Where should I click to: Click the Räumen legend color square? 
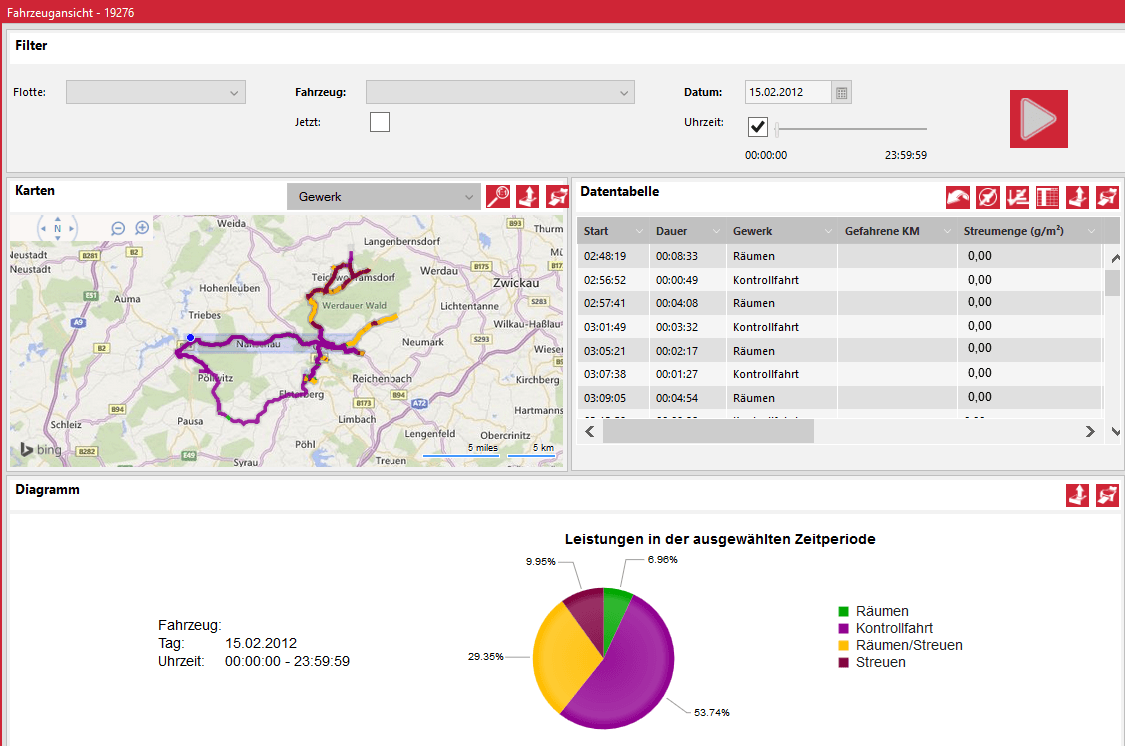tap(844, 611)
